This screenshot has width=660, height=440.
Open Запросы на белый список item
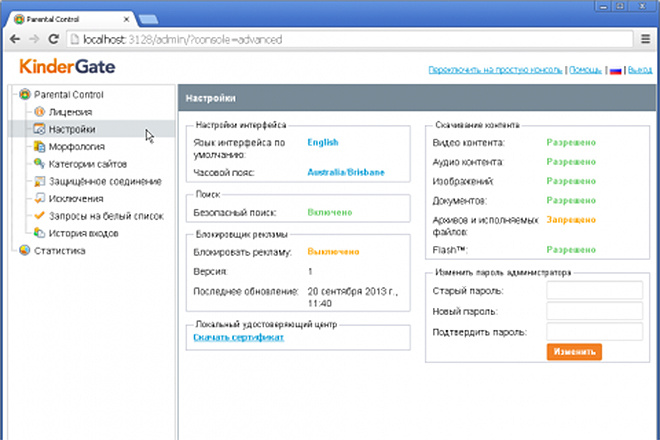(106, 216)
